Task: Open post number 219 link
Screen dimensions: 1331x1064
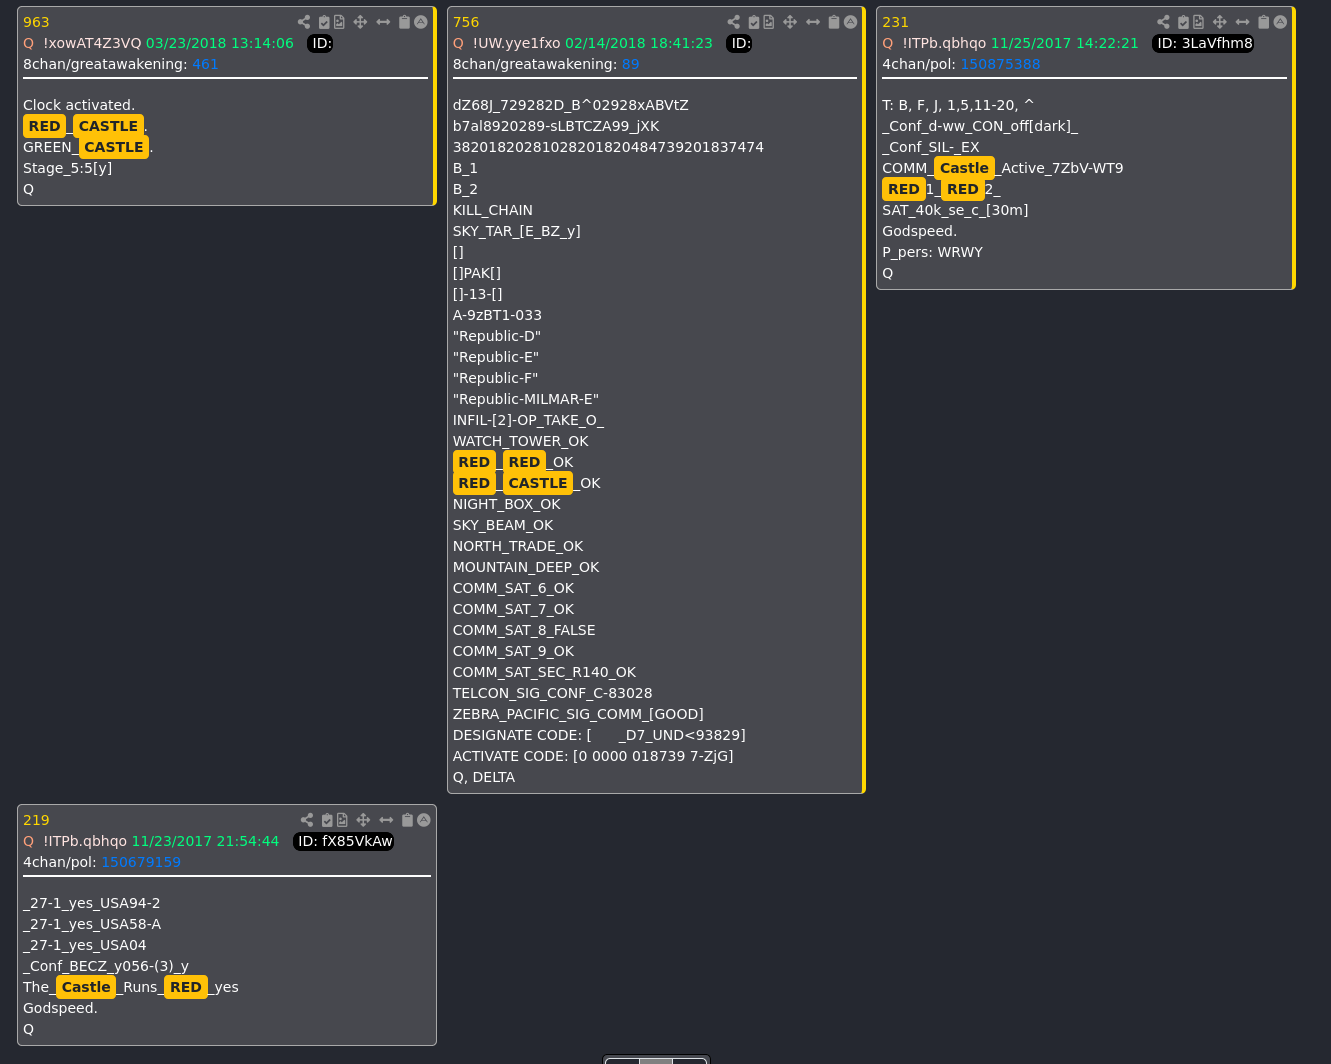Action: coord(36,820)
